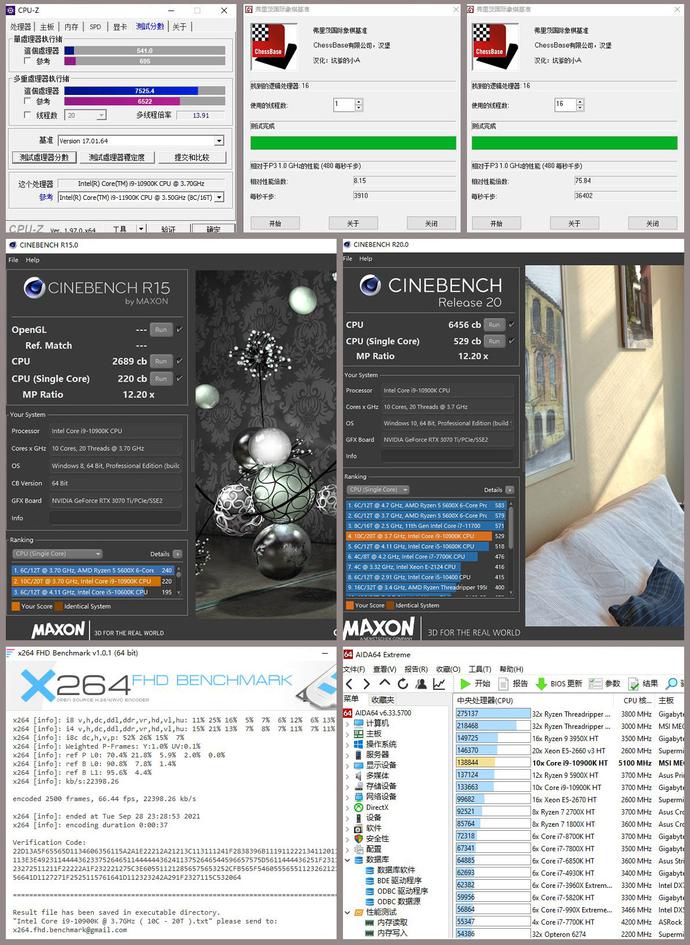Collapse 数据库 node in AIDA64 tree
This screenshot has width=690, height=945.
tap(348, 859)
